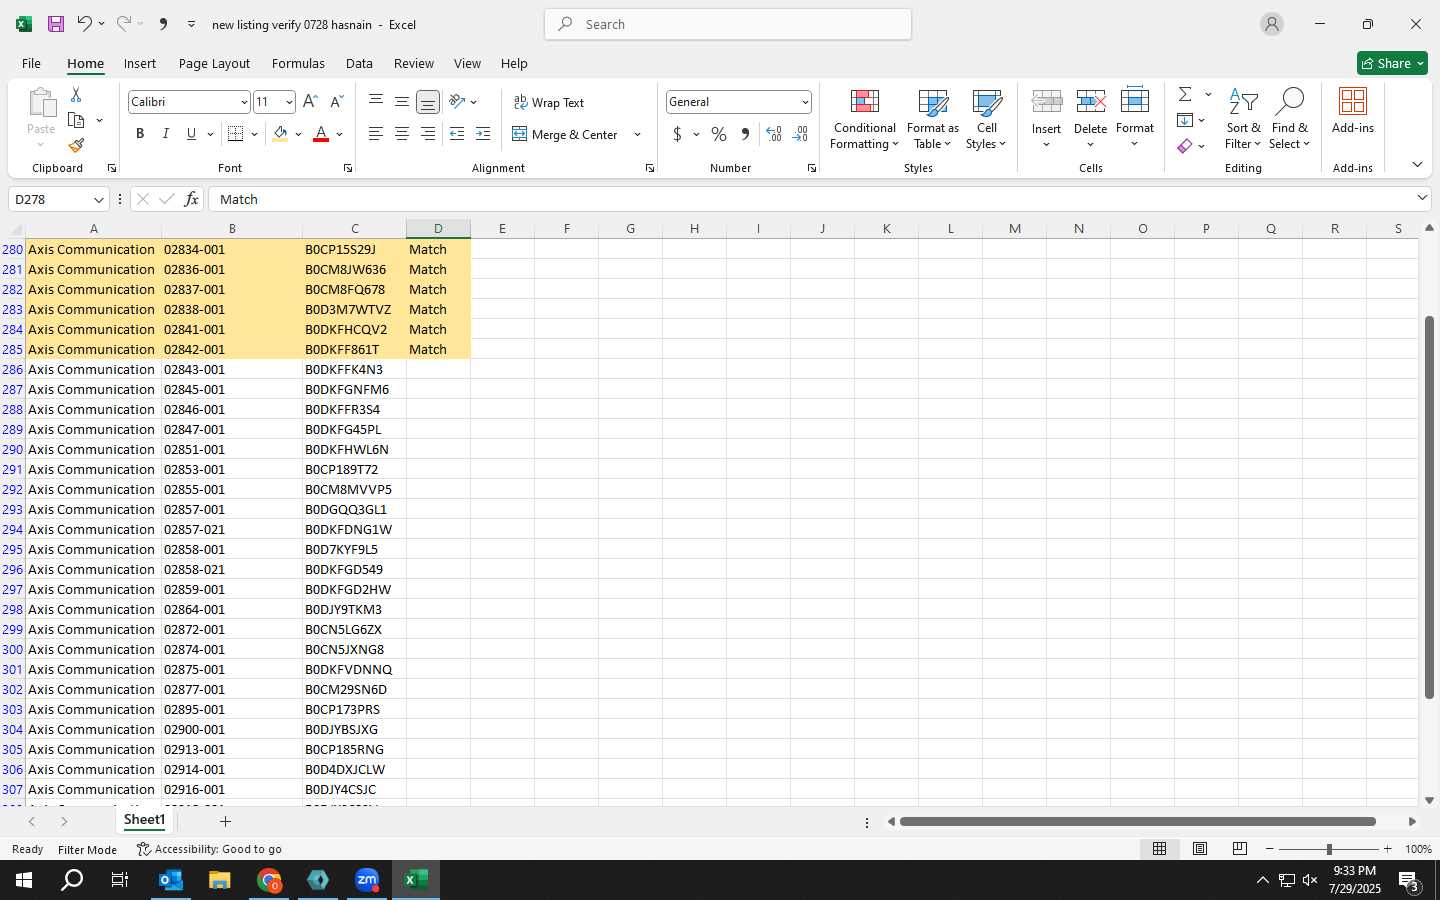Collapse the ribbon with the chevron

point(1417,165)
